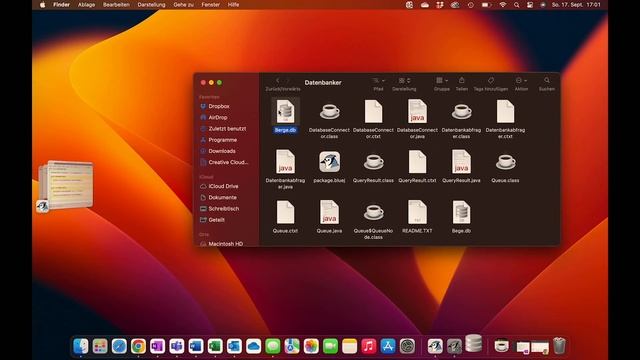Open the Ablage menu
Screen dimensions: 640x360
[x=86, y=5]
